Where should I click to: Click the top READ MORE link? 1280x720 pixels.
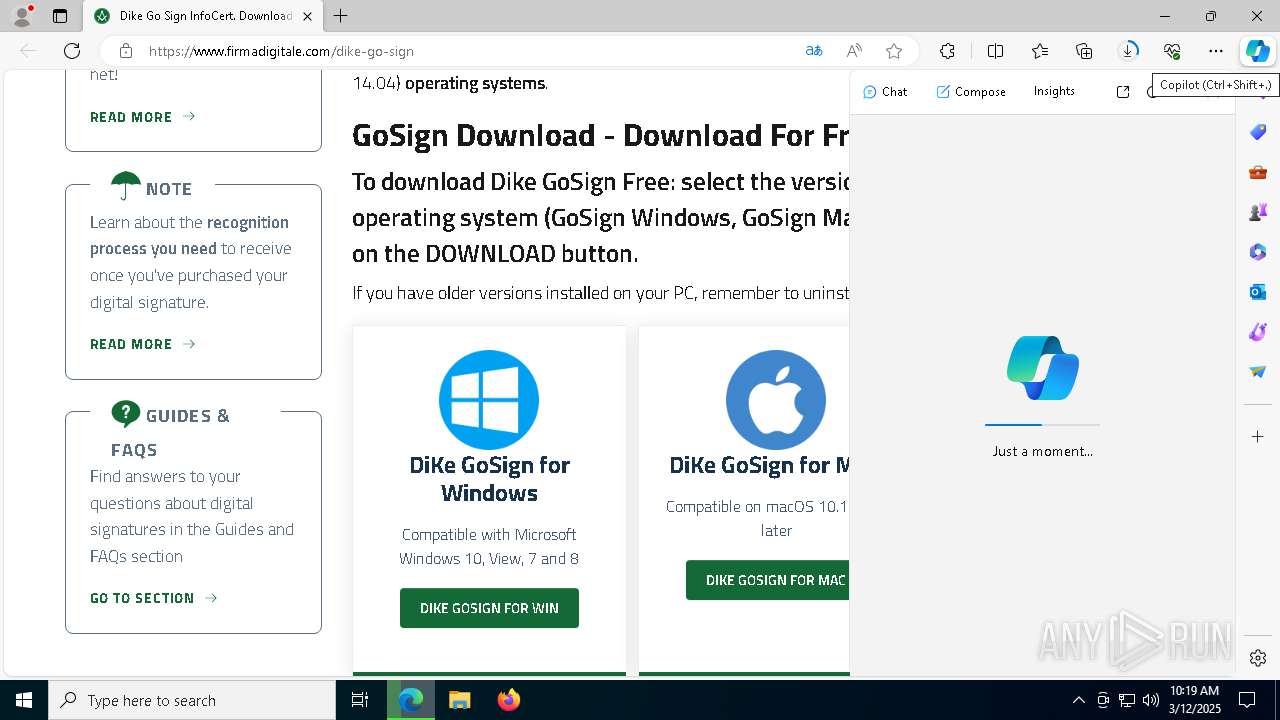point(142,117)
